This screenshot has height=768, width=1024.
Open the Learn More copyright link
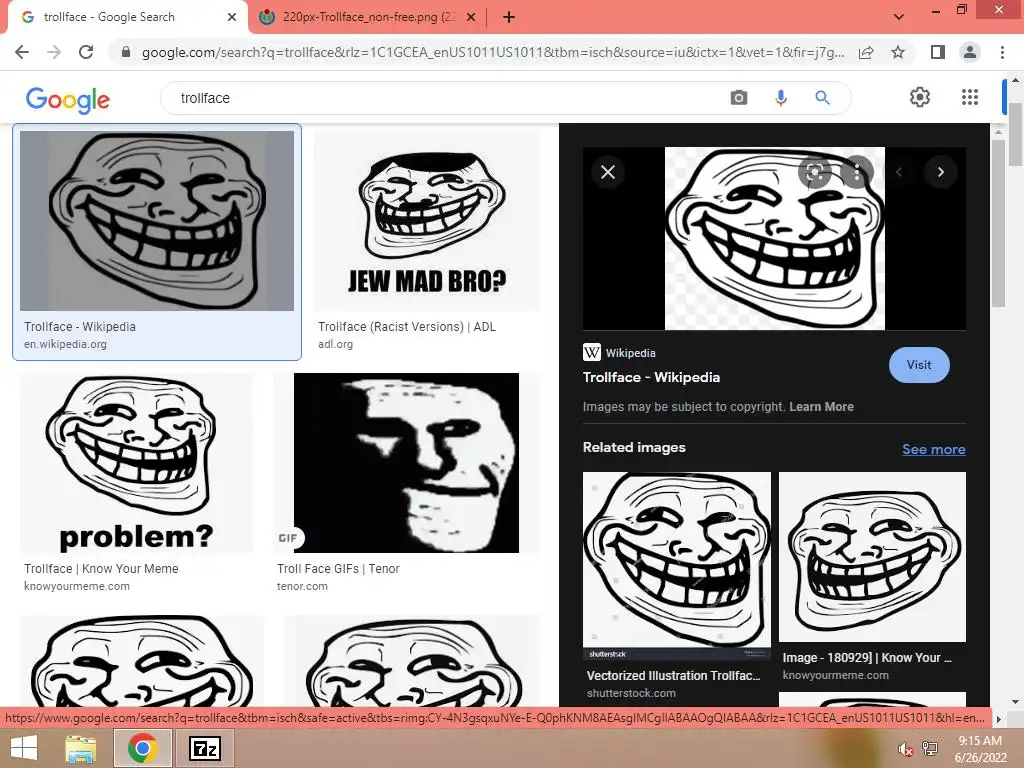coord(821,407)
